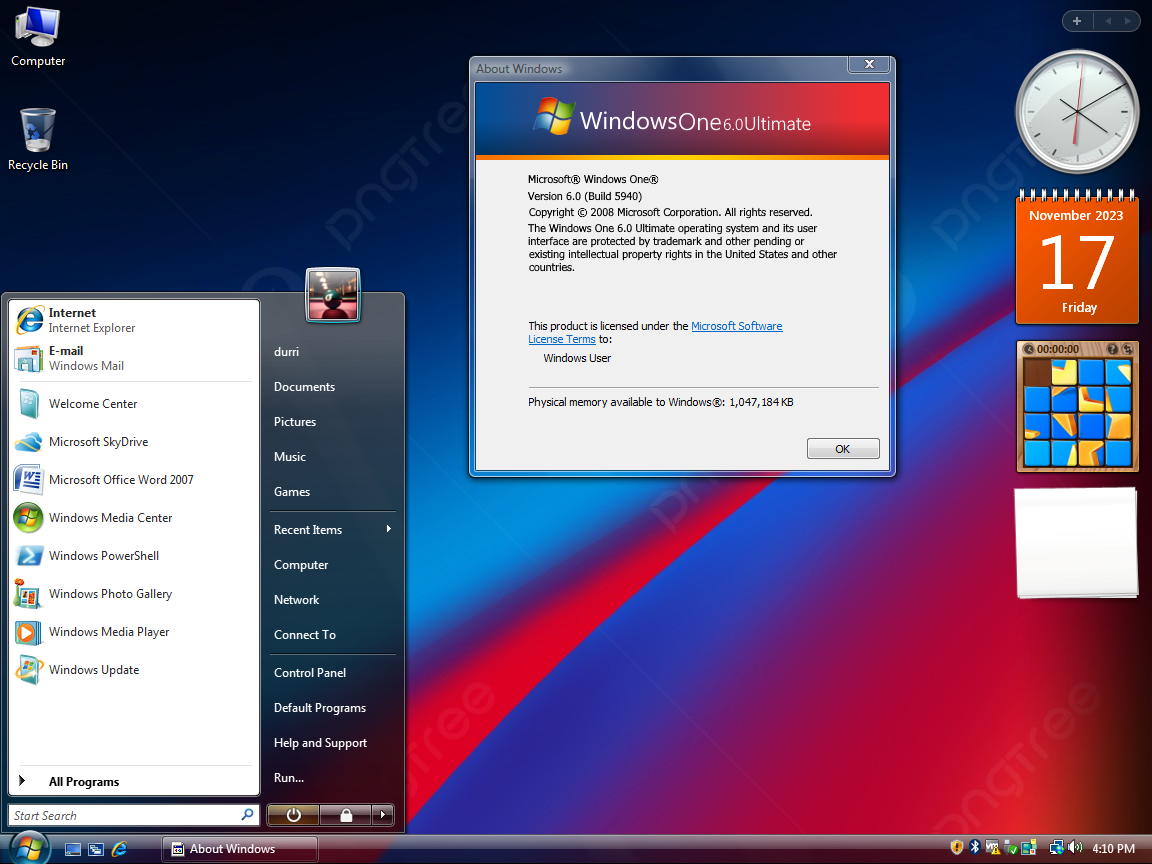This screenshot has height=864, width=1152.
Task: Click the puzzle gadget shuffle icon
Action: pyautogui.click(x=1126, y=349)
